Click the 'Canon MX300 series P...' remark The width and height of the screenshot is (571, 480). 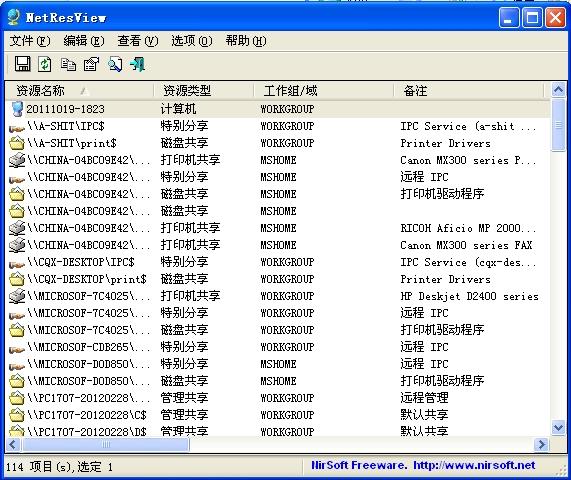point(468,160)
